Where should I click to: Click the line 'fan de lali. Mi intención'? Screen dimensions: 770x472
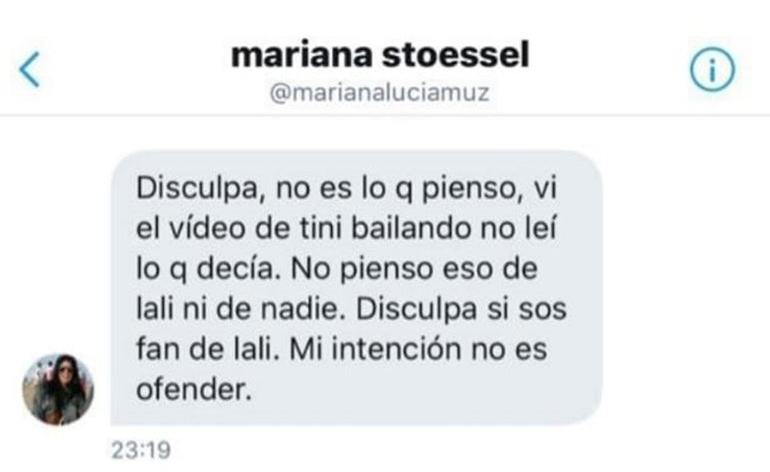pos(342,350)
